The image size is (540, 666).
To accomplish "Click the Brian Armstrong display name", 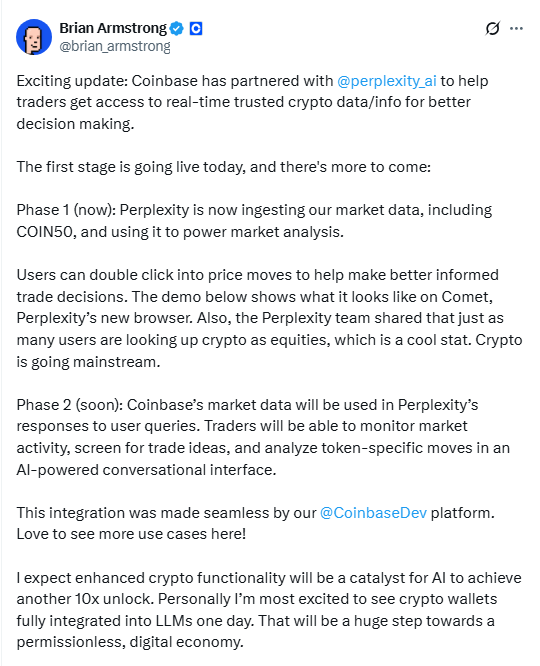I will point(113,28).
